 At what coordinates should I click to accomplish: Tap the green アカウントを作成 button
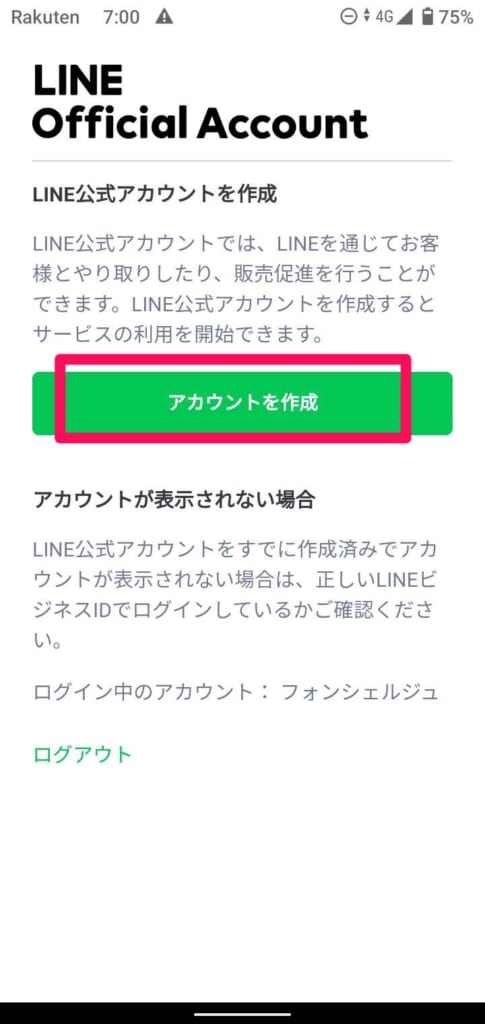click(x=242, y=403)
